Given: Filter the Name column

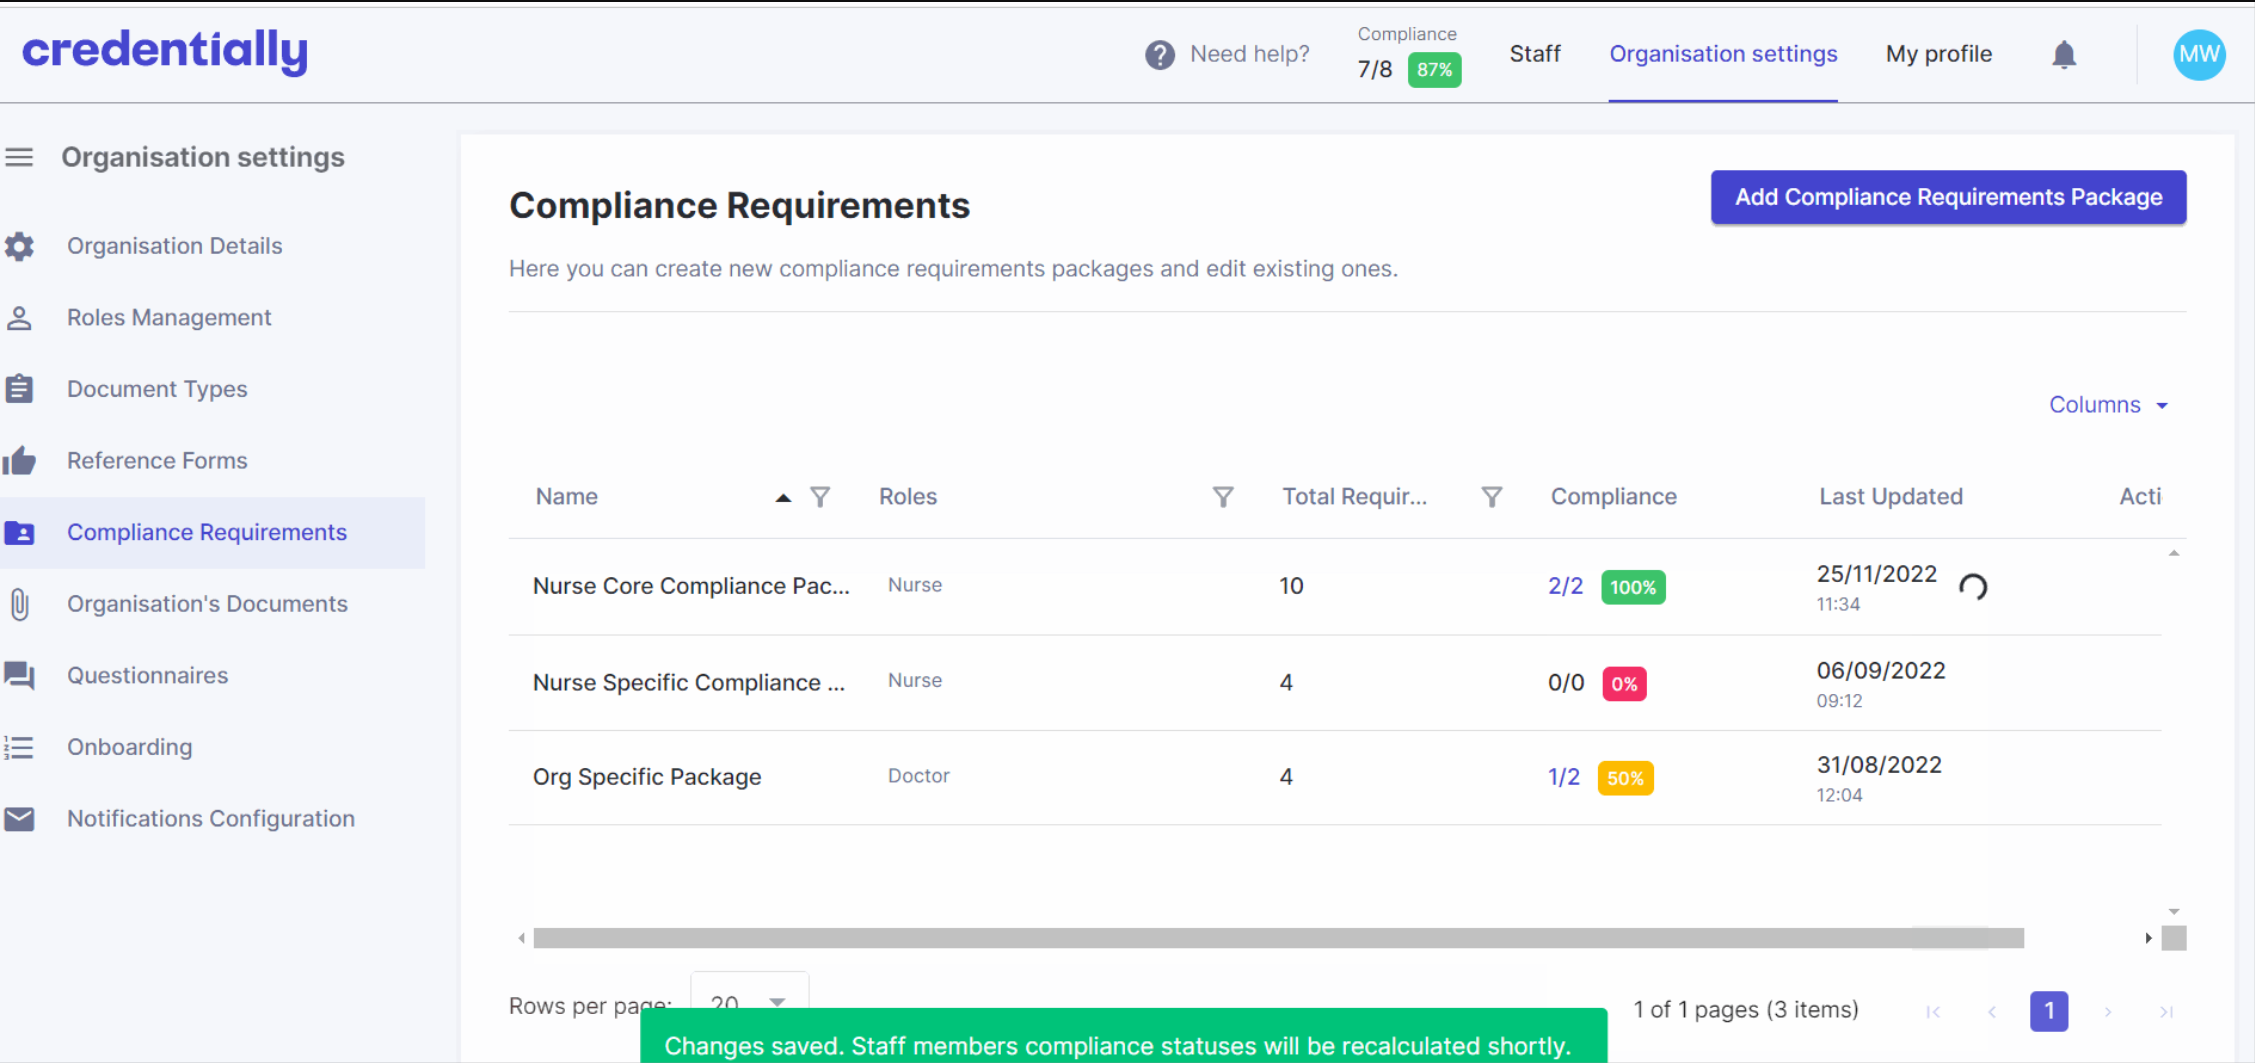Looking at the screenshot, I should click(x=820, y=497).
